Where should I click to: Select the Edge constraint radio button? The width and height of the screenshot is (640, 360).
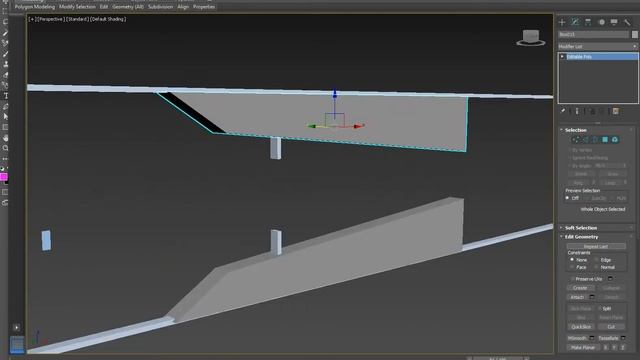point(596,260)
